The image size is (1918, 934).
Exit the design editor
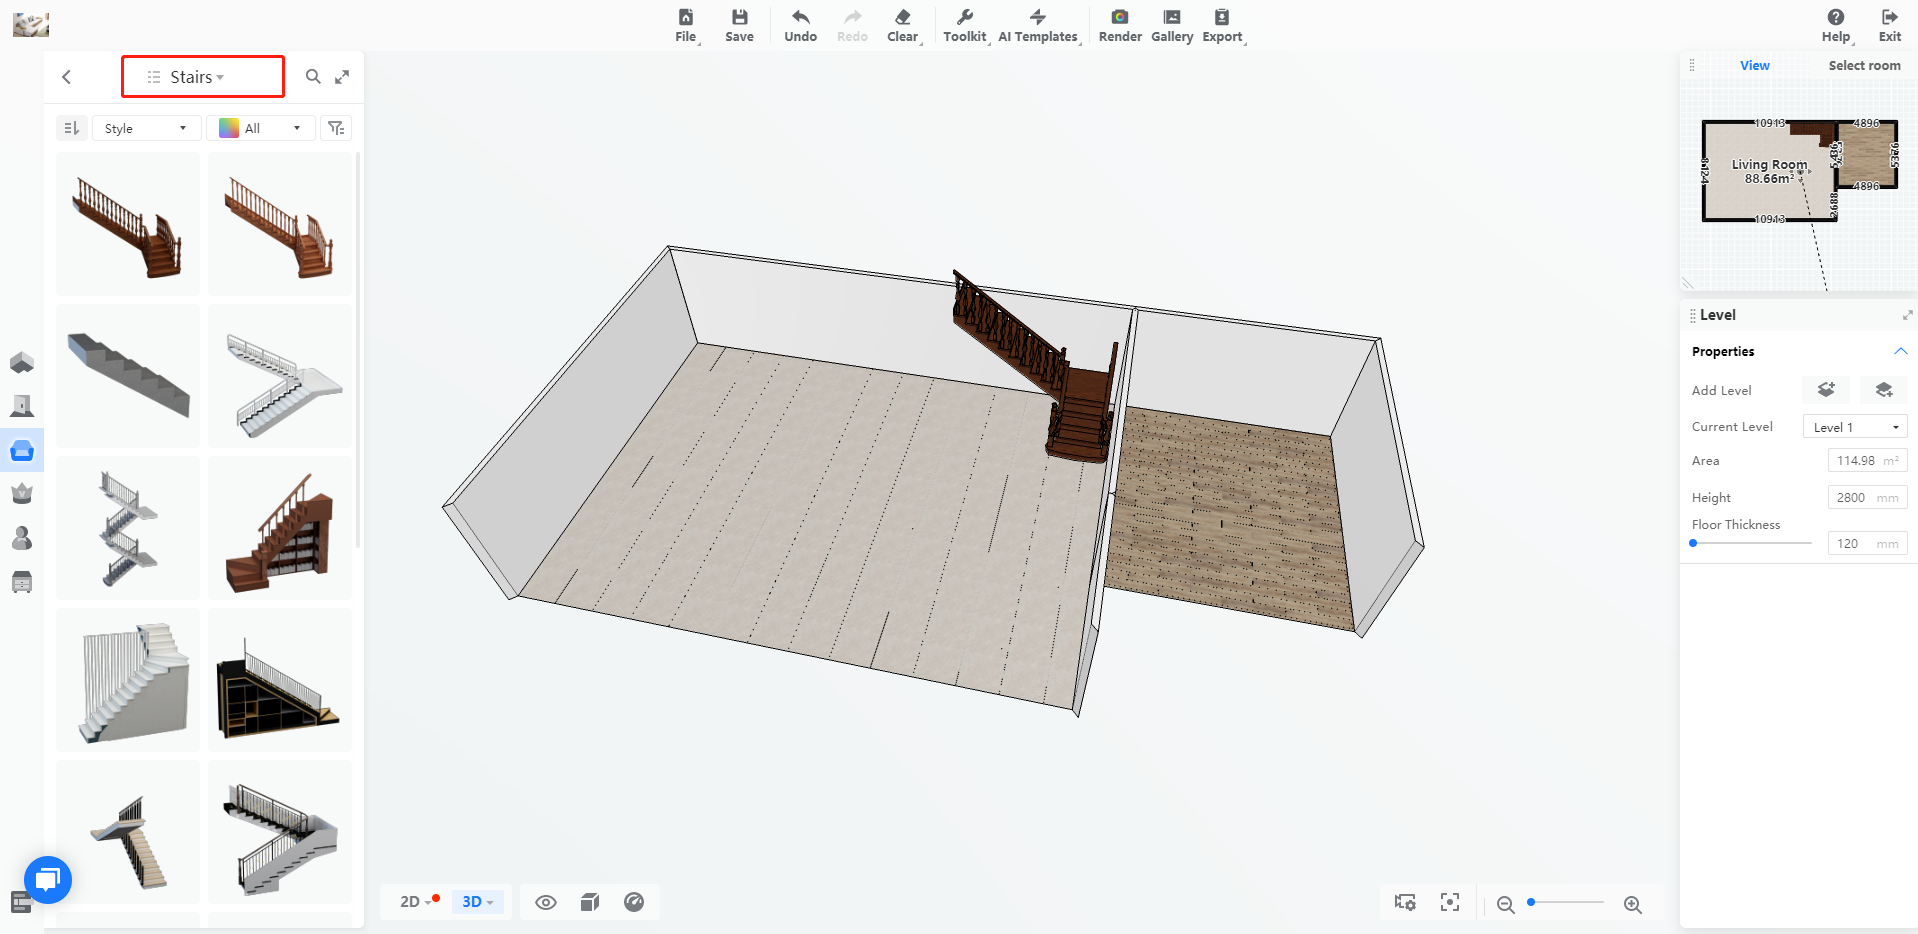(x=1890, y=26)
